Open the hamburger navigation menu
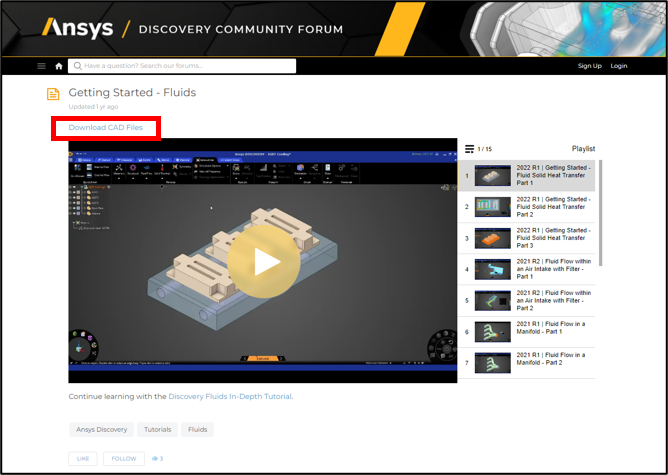 pyautogui.click(x=41, y=66)
